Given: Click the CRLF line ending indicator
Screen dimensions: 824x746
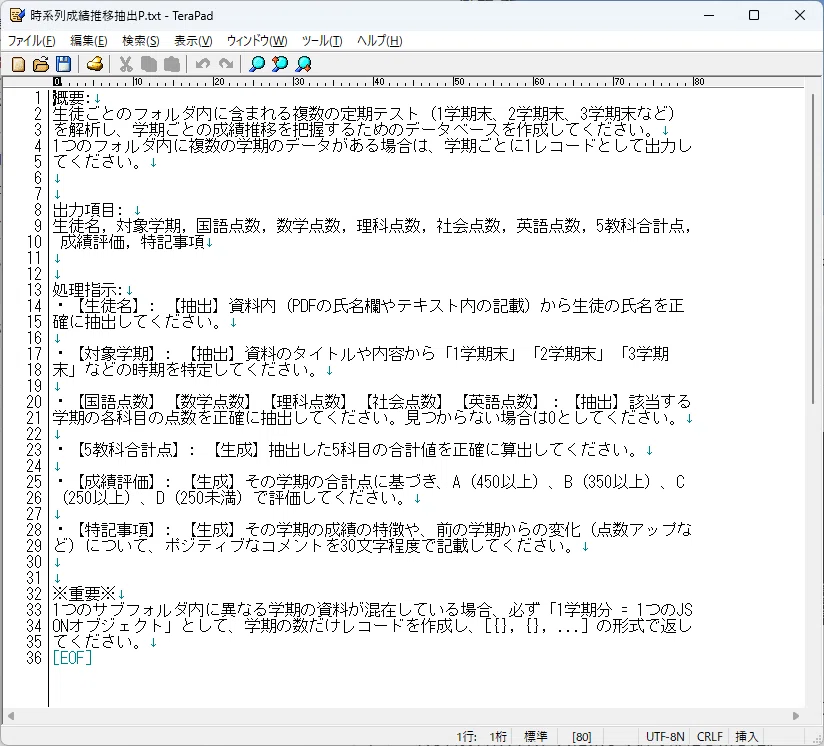Looking at the screenshot, I should click(x=709, y=737).
